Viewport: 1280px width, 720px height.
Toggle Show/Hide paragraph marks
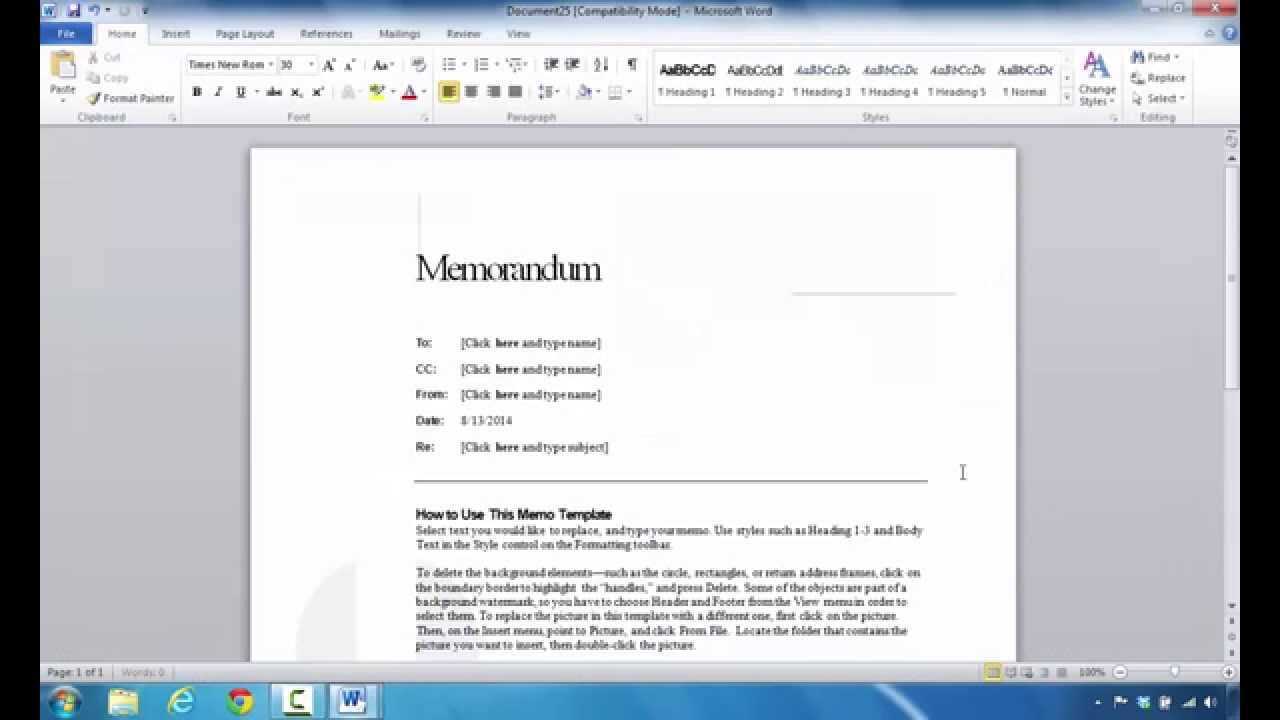click(632, 65)
